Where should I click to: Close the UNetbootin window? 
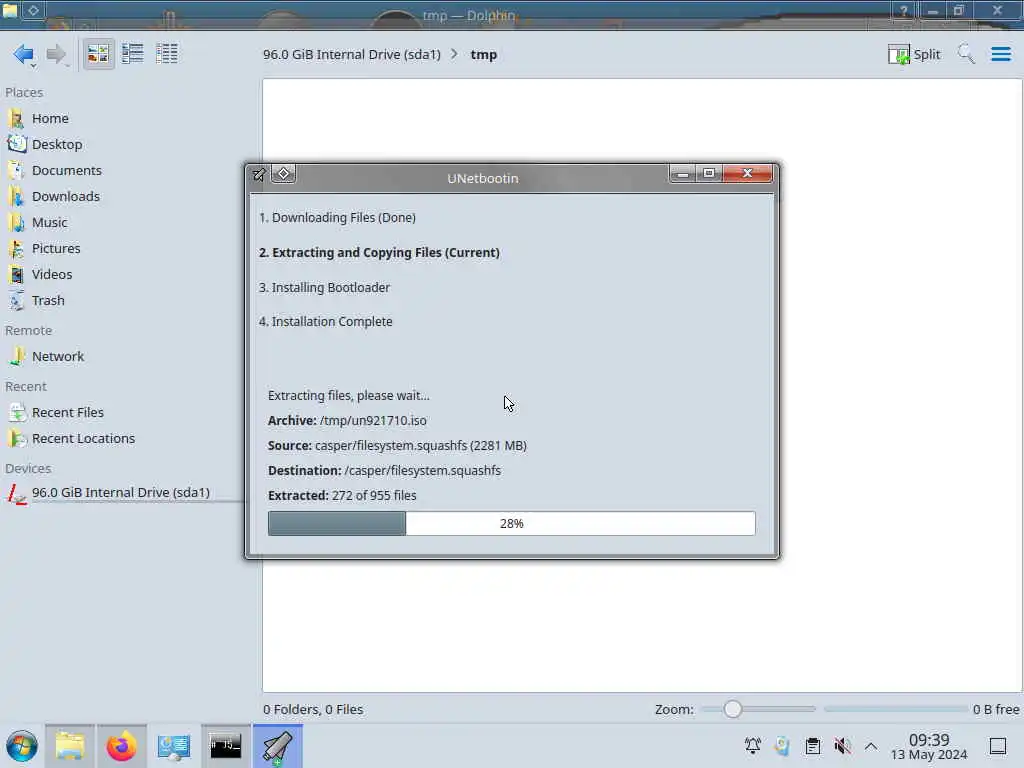tap(748, 174)
